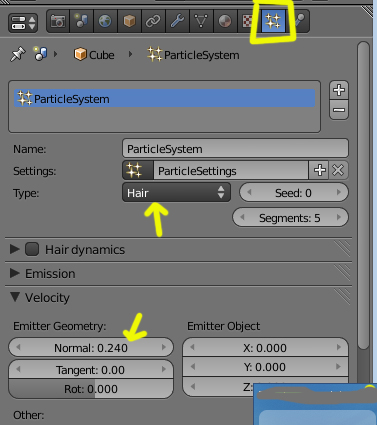Click the properties panel vertical scrollbar

coord(363,195)
